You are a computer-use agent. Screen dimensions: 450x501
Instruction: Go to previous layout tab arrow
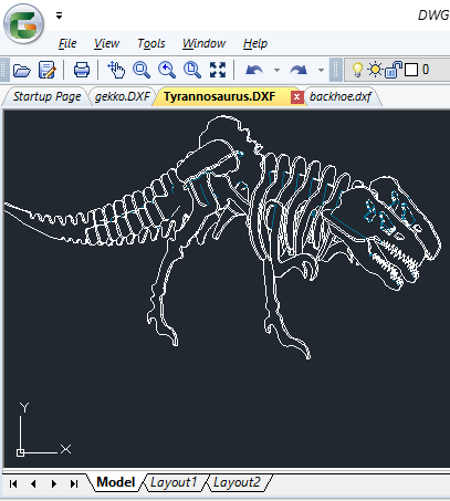33,484
